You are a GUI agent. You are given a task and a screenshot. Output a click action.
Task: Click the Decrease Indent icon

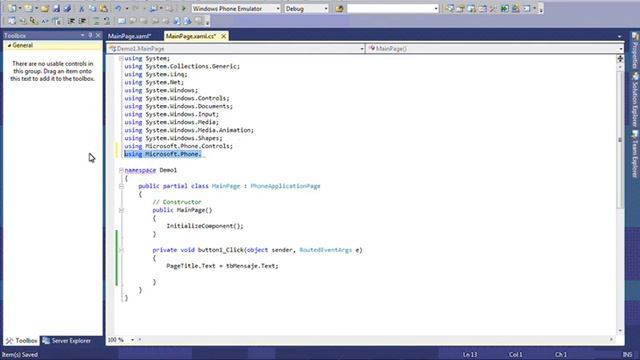click(71, 20)
